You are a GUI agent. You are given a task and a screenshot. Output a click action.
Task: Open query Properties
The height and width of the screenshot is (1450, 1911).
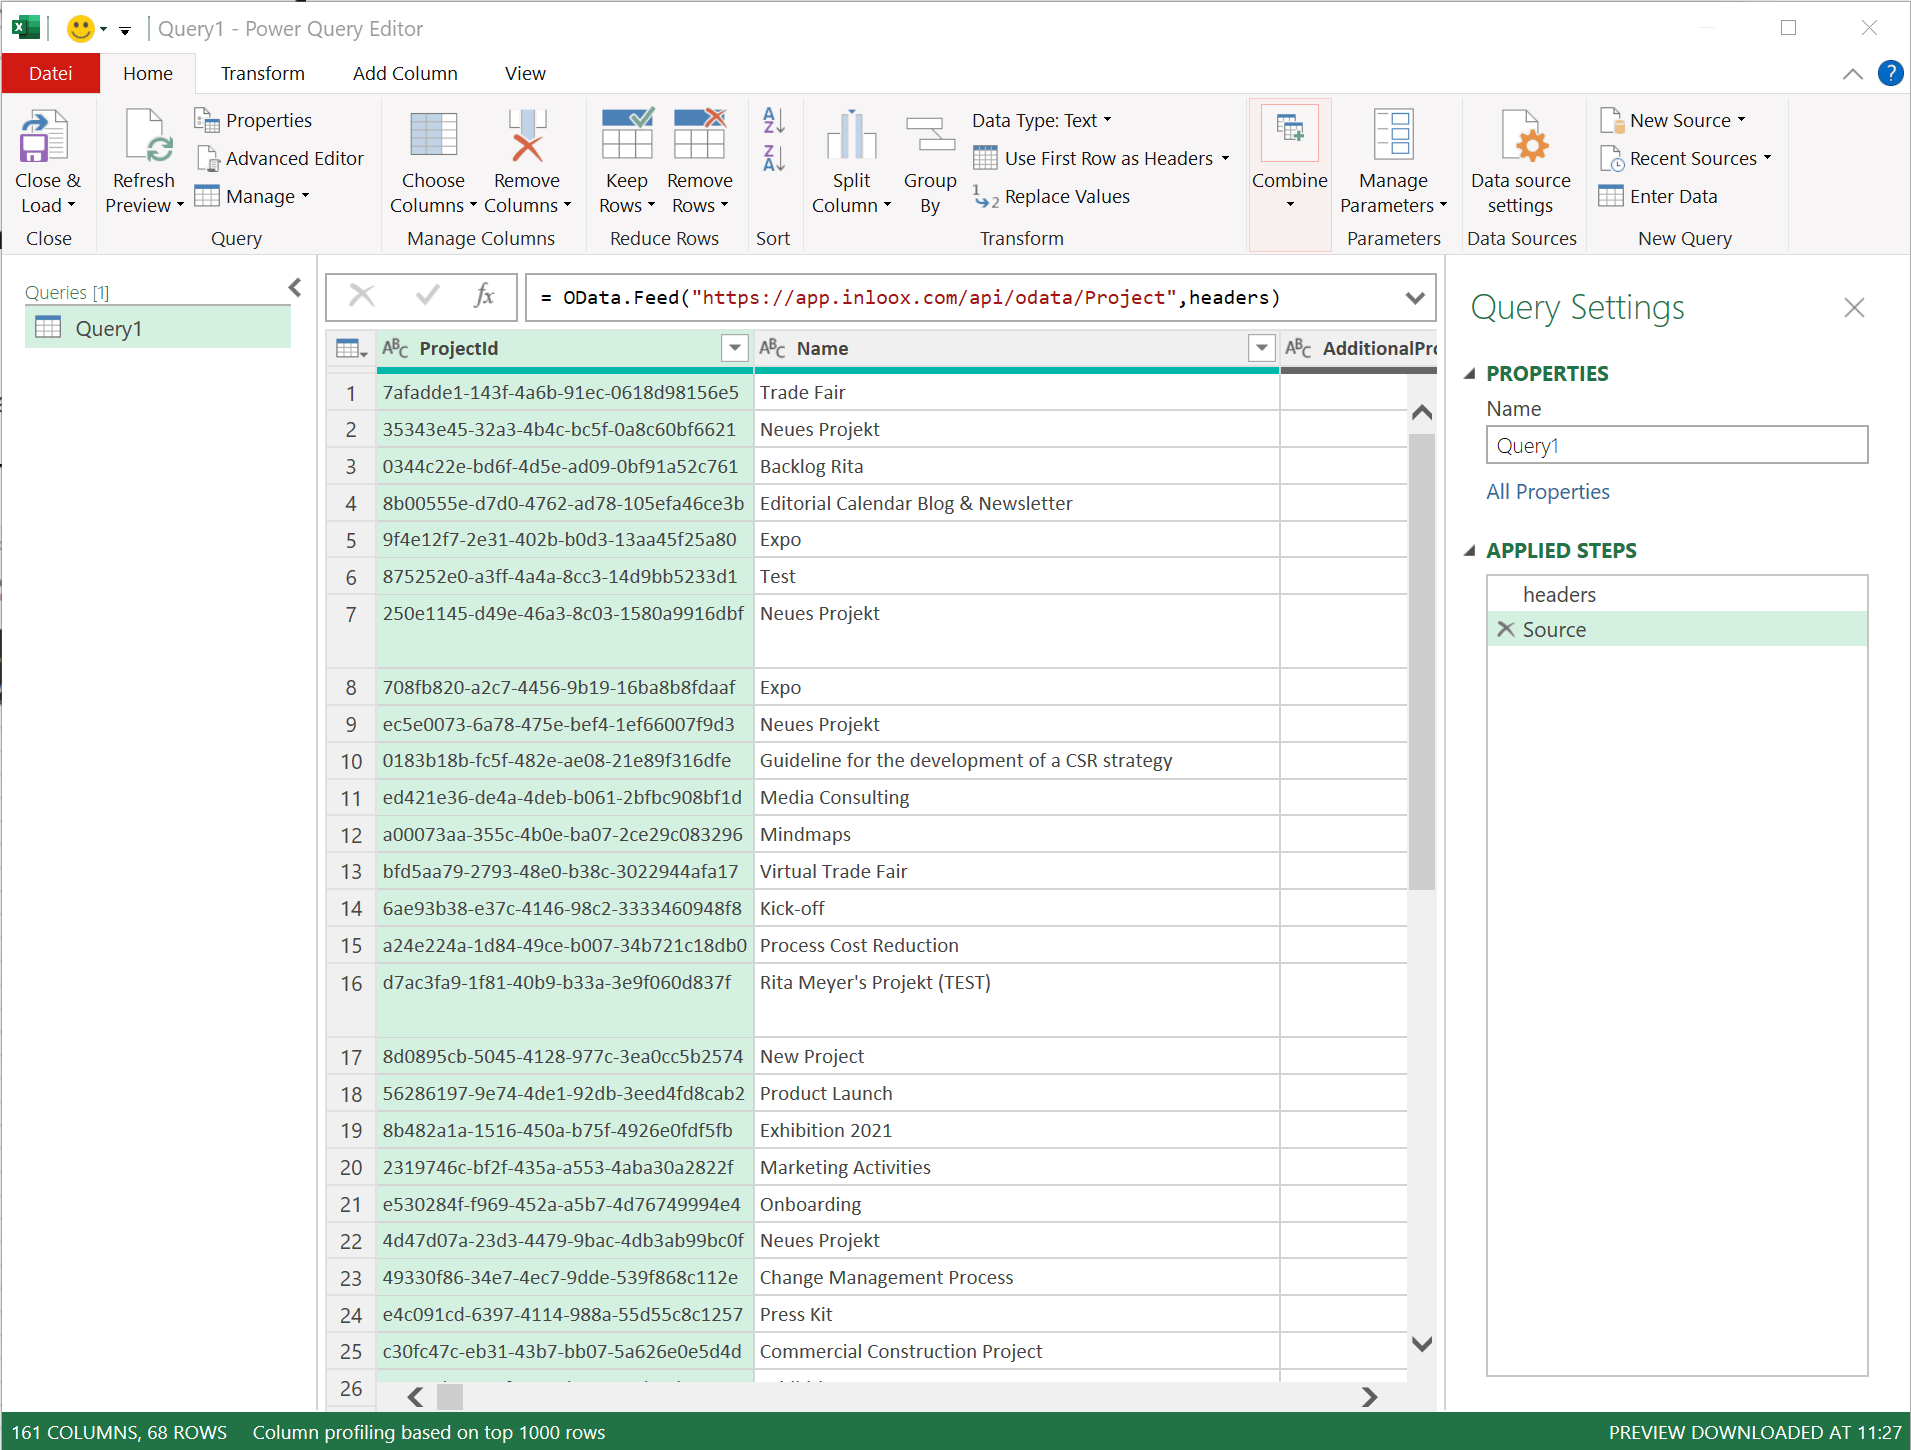(x=253, y=120)
